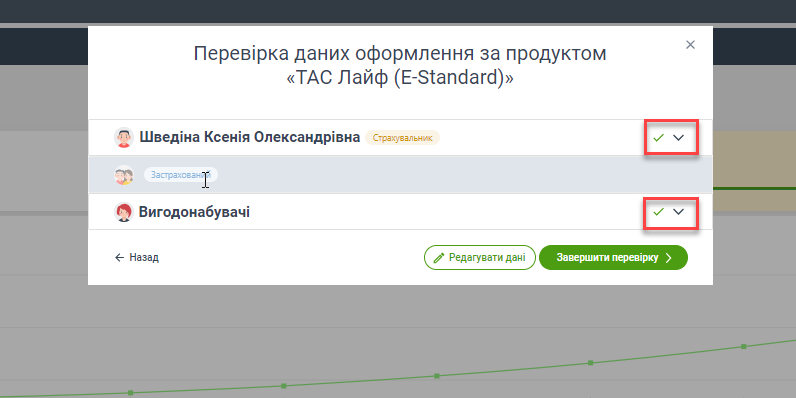The image size is (796, 398).
Task: Click the avatar icon of Шведіна Ксенія Олександрівна
Action: coord(124,138)
